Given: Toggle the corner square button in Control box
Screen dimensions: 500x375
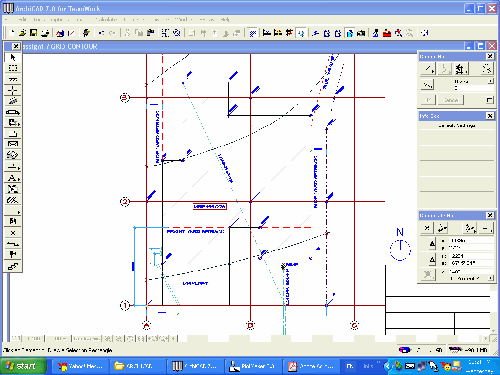Looking at the screenshot, I should [x=489, y=100].
